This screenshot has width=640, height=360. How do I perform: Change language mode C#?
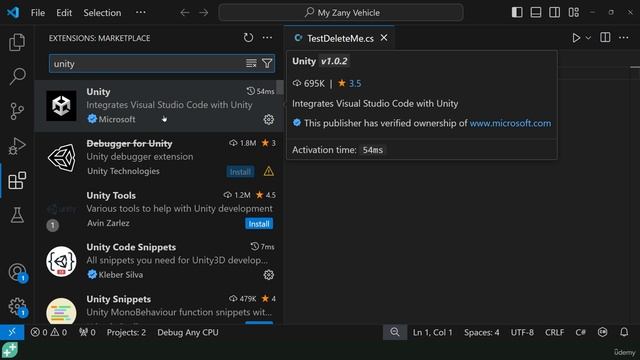(x=580, y=333)
